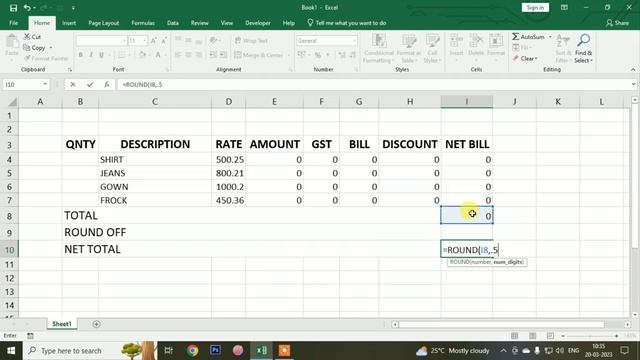Open the File tab
Image resolution: width=640 pixels, height=360 pixels.
[13, 23]
